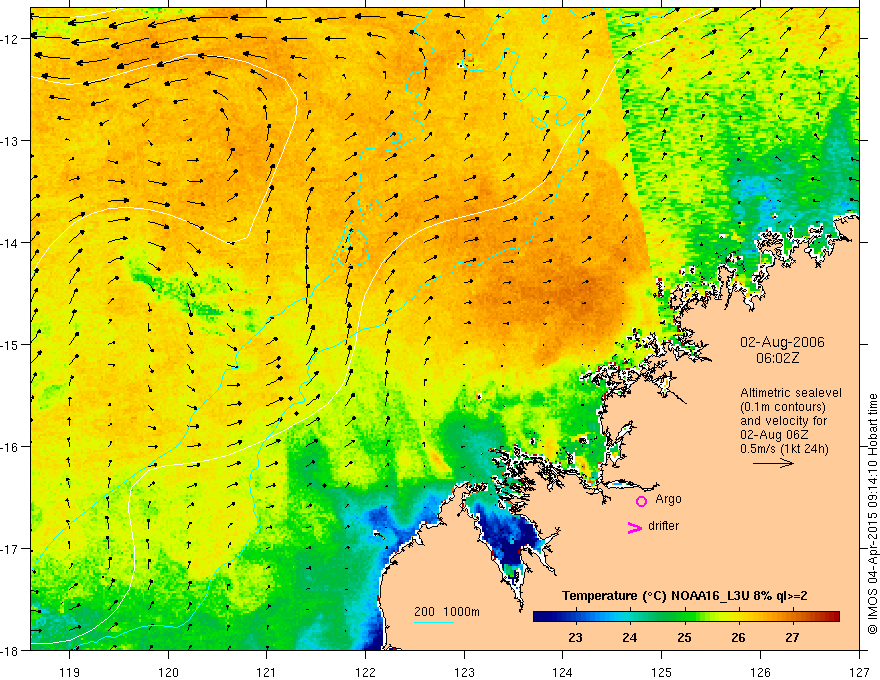The image size is (880, 680).
Task: Click the latitude axis label -15
Action: pyautogui.click(x=11, y=345)
